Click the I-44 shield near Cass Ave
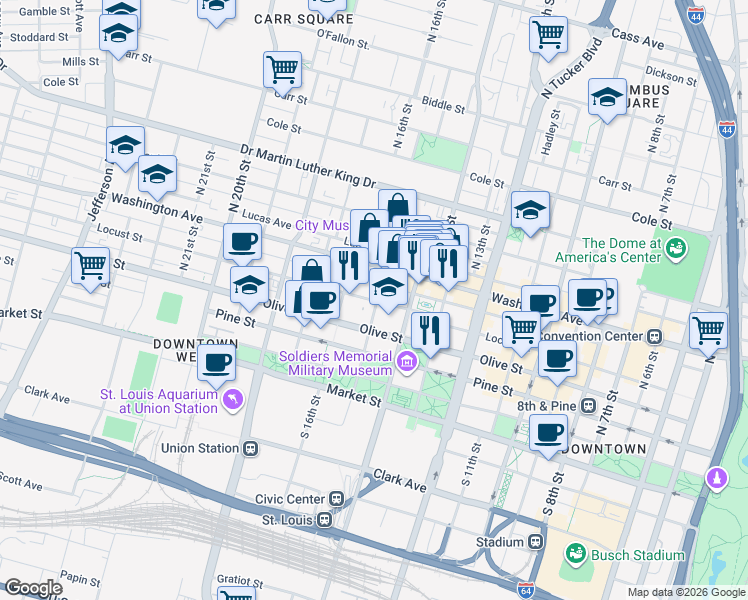The height and width of the screenshot is (600, 748). (x=696, y=15)
